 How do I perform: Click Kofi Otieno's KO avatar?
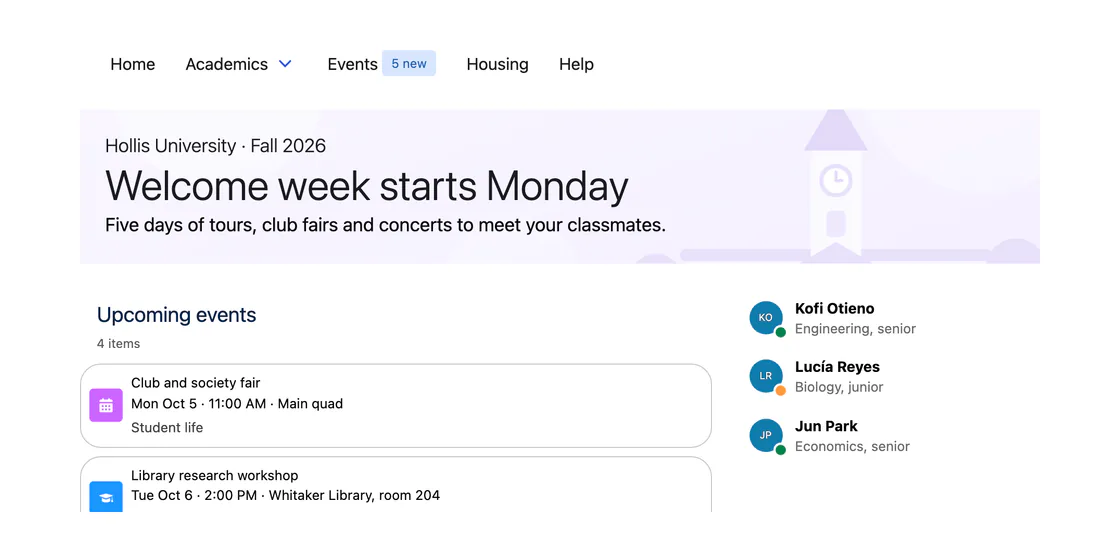[x=766, y=317]
